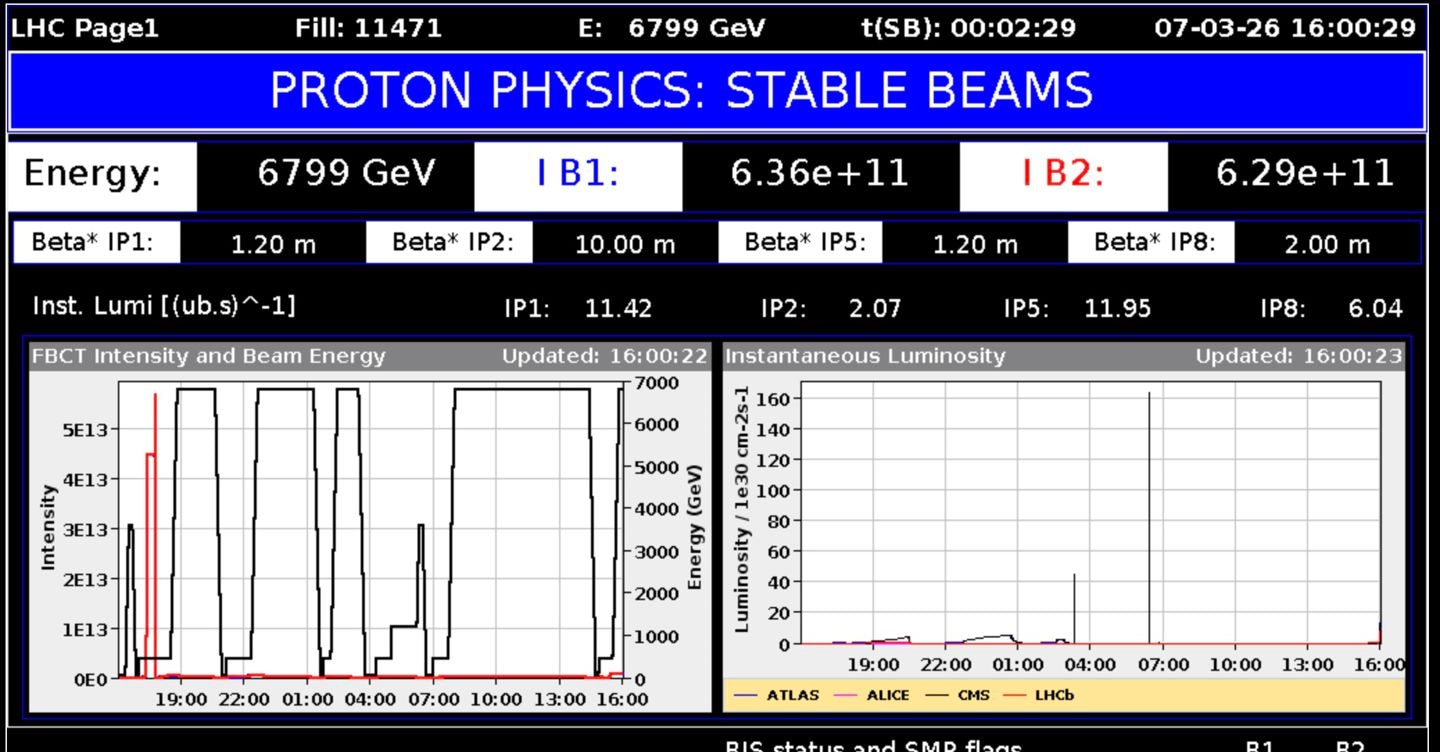1440x752 pixels.
Task: Click the Beta* IP8 value 2.00 m
Action: 1326,244
